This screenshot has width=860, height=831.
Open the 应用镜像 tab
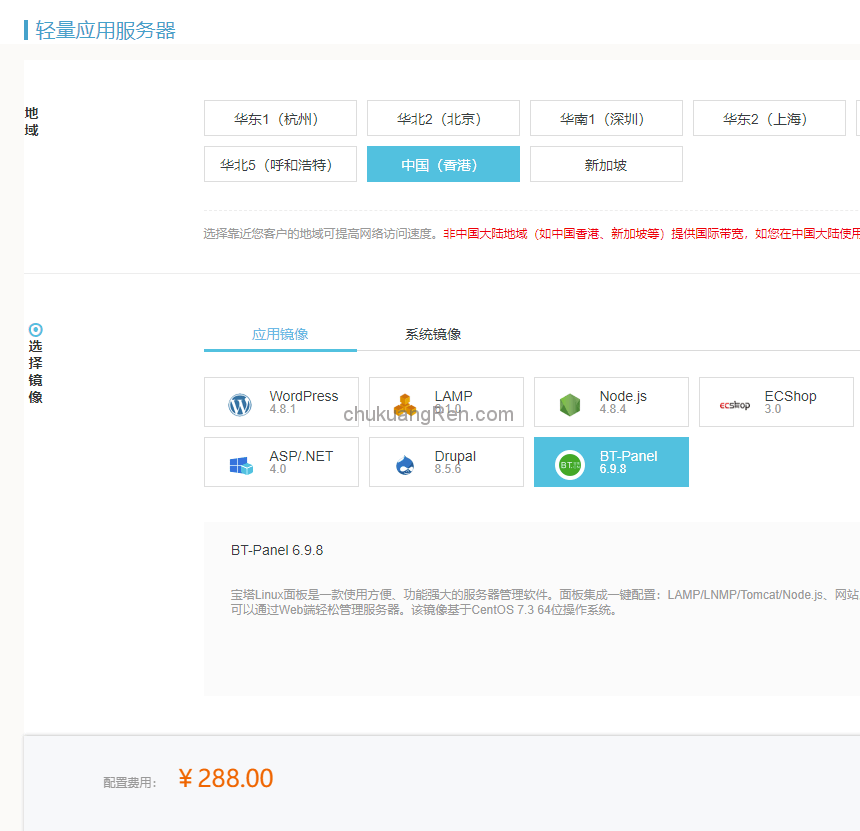(280, 335)
